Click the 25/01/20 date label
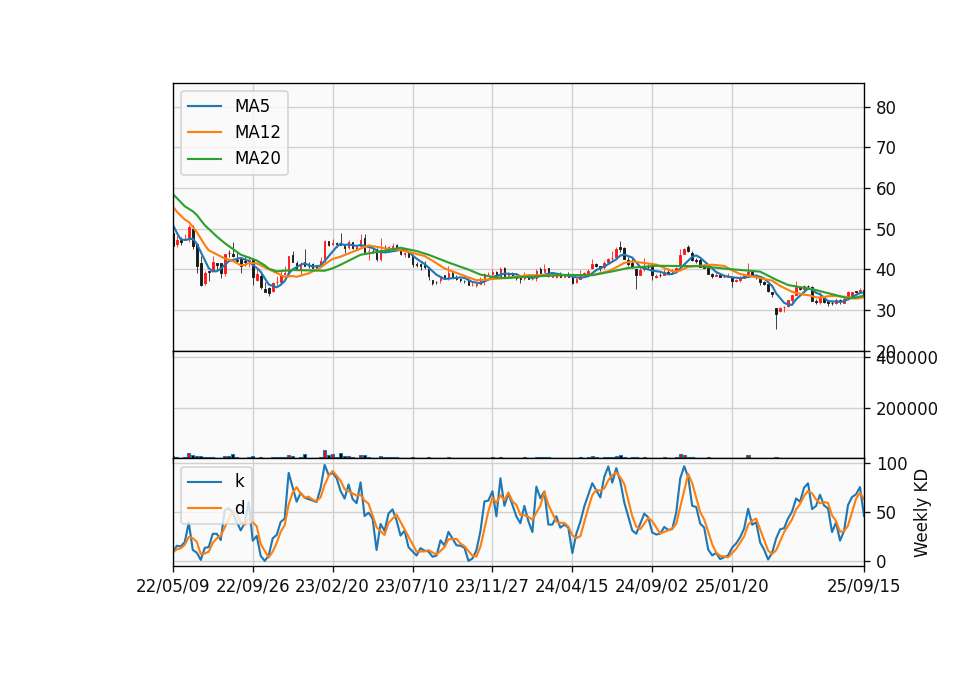This screenshot has height=690, width=960. click(732, 586)
